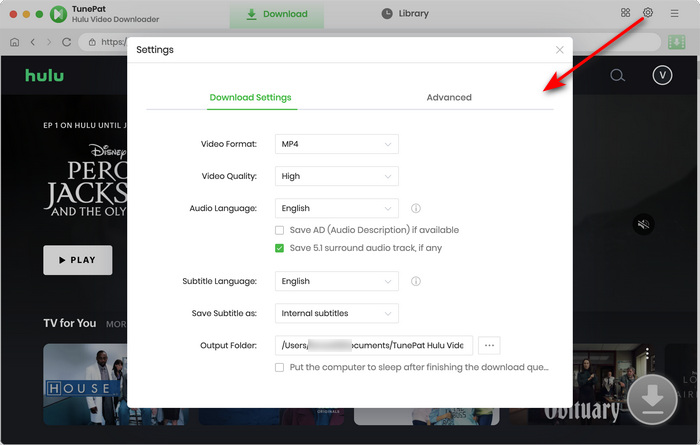
Task: Uncheck Save 5.1 surround audio track
Action: pyautogui.click(x=279, y=248)
